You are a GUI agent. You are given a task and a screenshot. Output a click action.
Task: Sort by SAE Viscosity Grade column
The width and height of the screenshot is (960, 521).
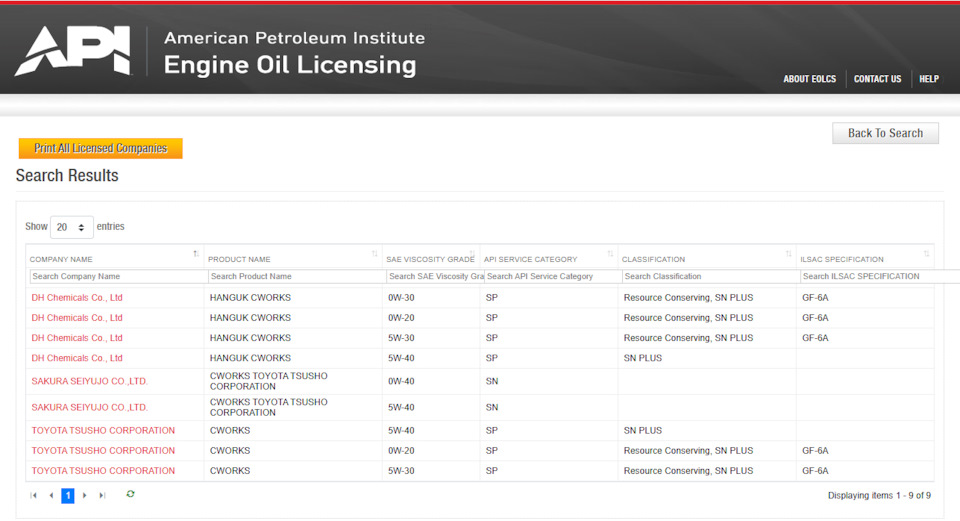tap(472, 253)
